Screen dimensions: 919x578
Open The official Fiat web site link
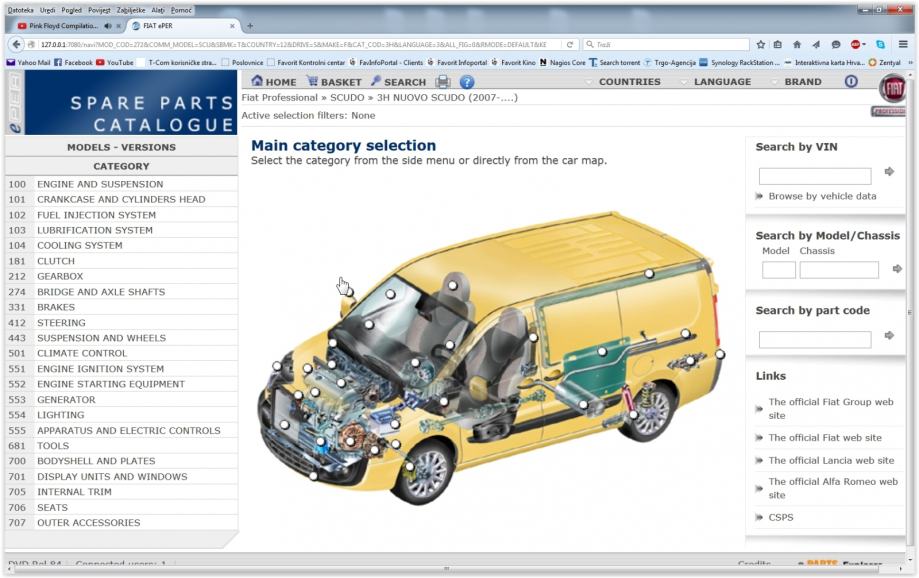(825, 438)
